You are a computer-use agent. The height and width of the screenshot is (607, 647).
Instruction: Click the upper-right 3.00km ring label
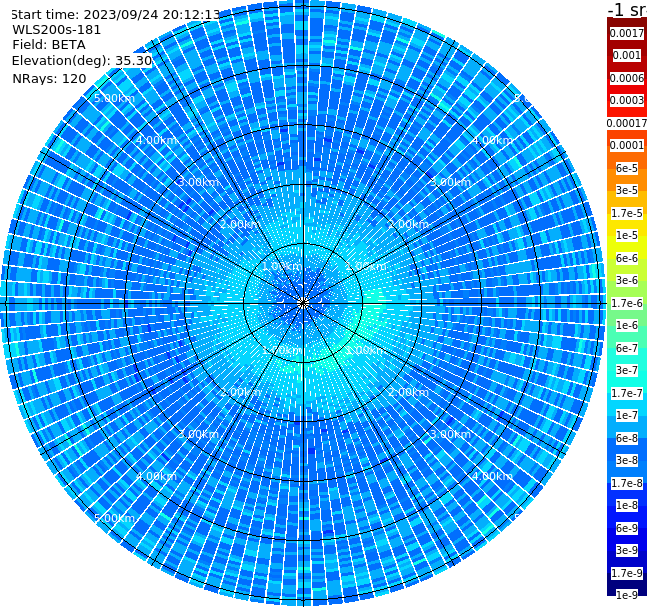[450, 182]
